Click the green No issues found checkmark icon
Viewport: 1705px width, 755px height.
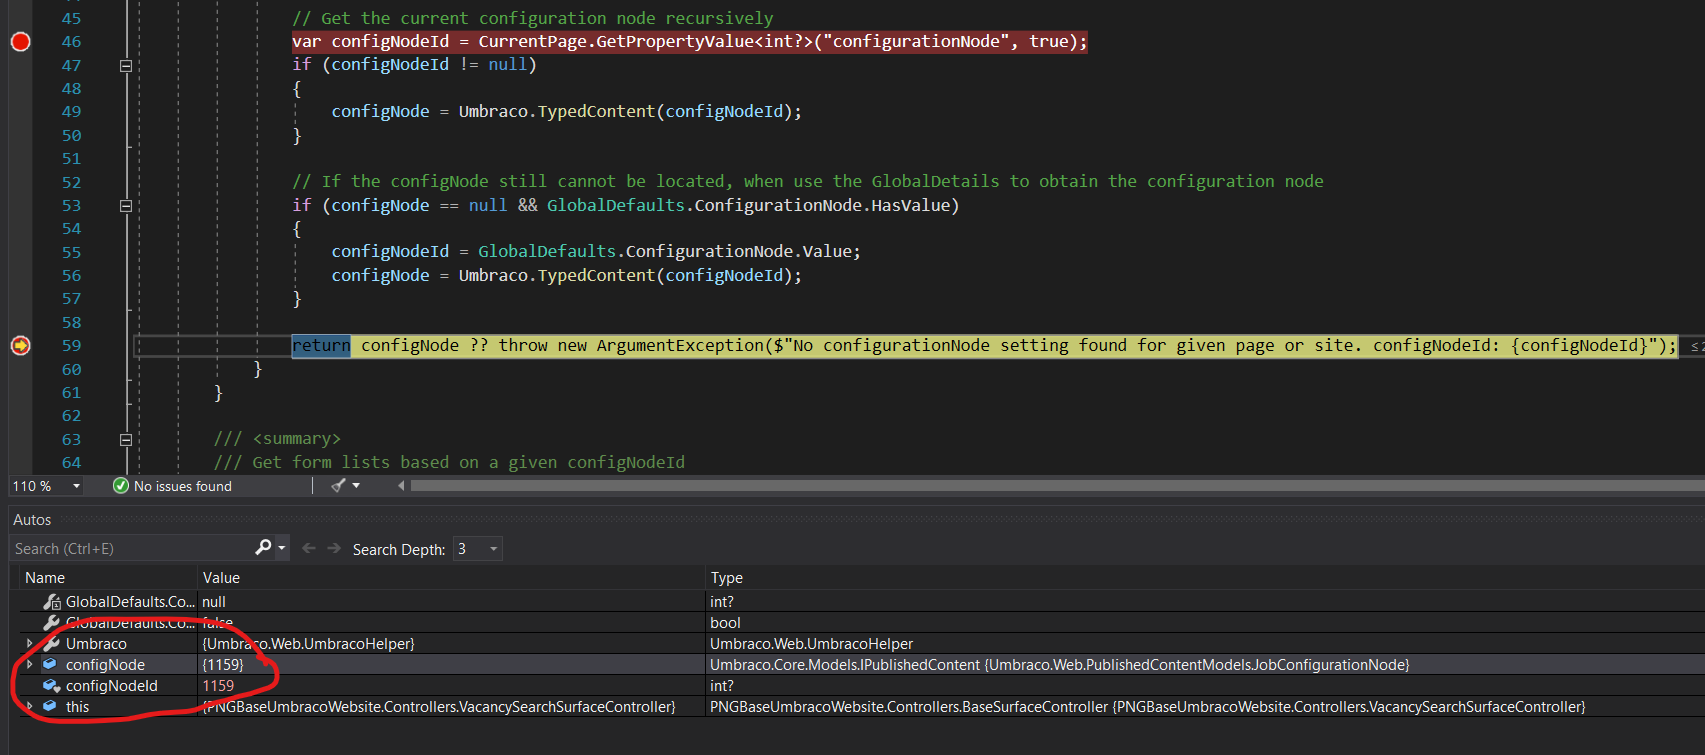(121, 486)
